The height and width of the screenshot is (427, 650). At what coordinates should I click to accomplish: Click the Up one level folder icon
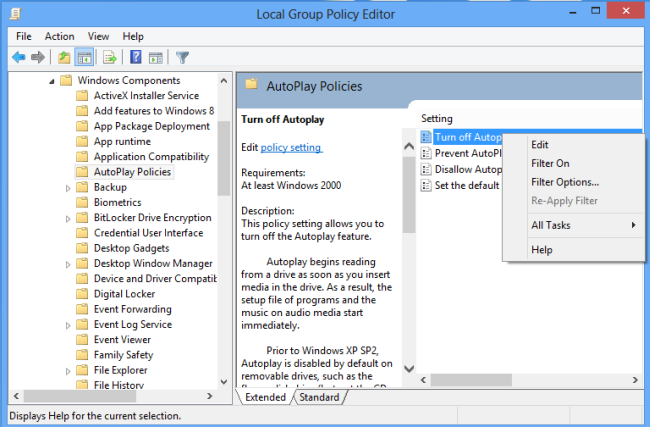64,57
